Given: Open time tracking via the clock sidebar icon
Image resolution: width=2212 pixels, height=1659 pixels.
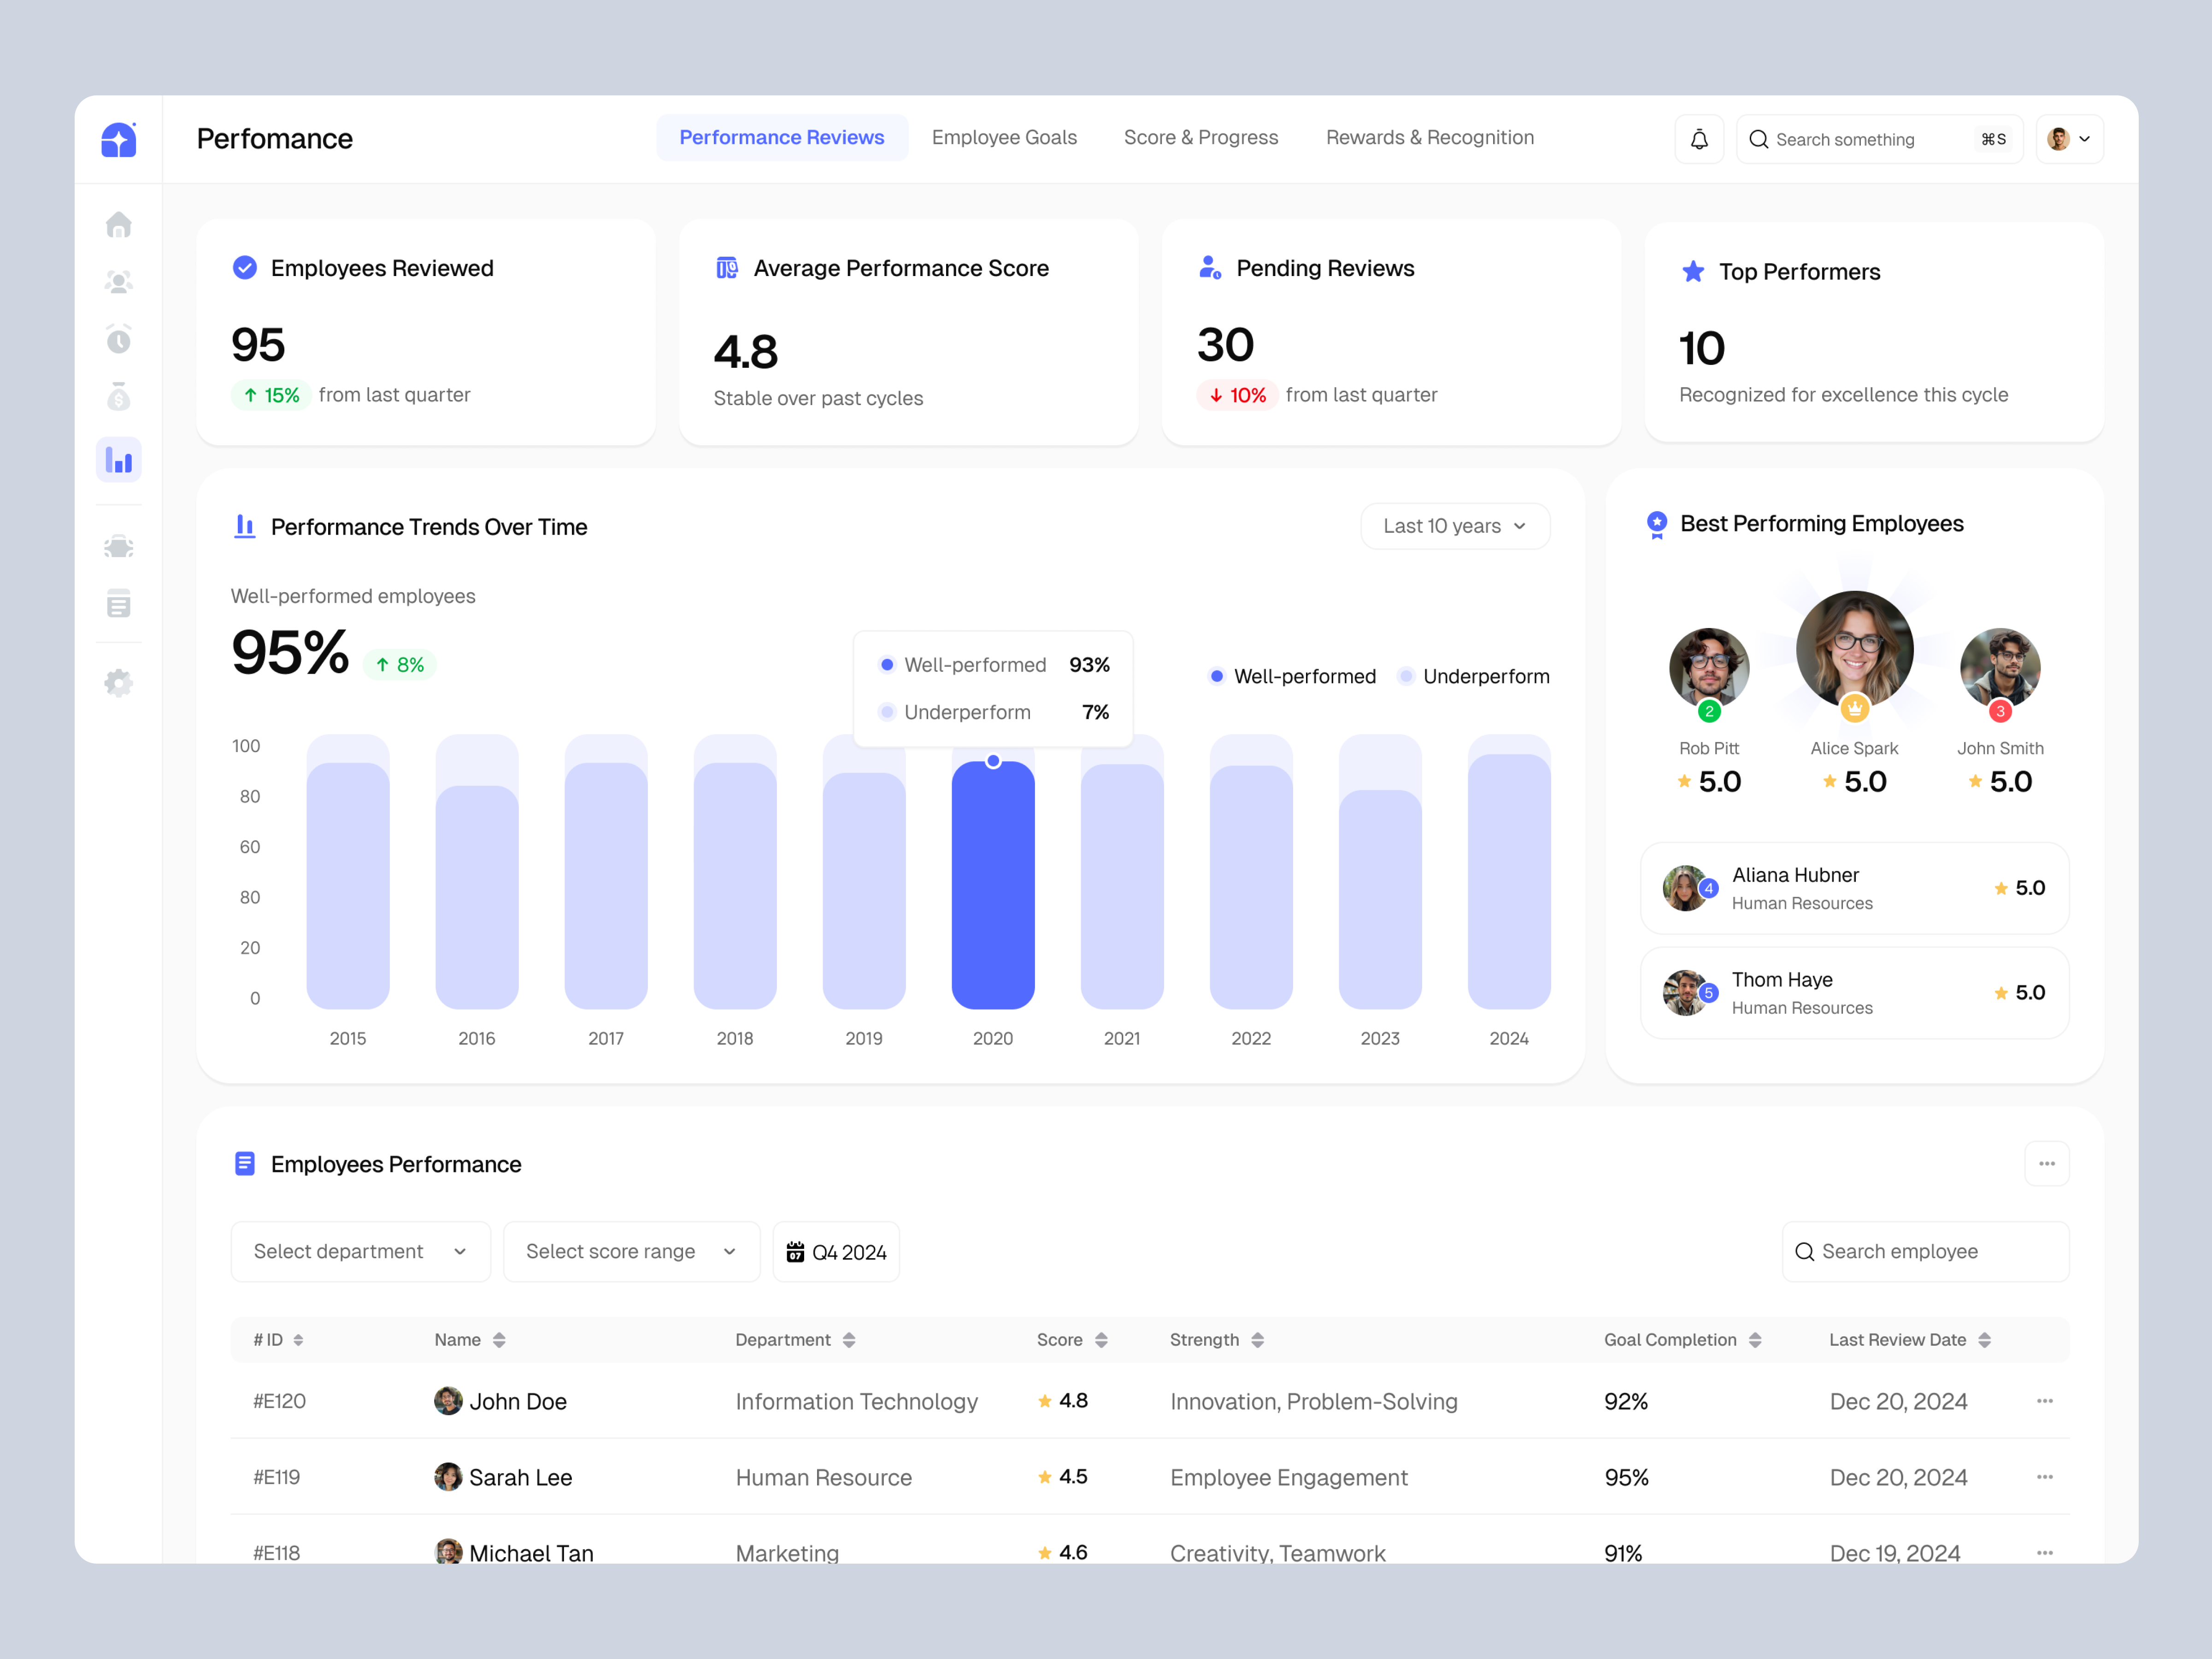Looking at the screenshot, I should [x=119, y=339].
